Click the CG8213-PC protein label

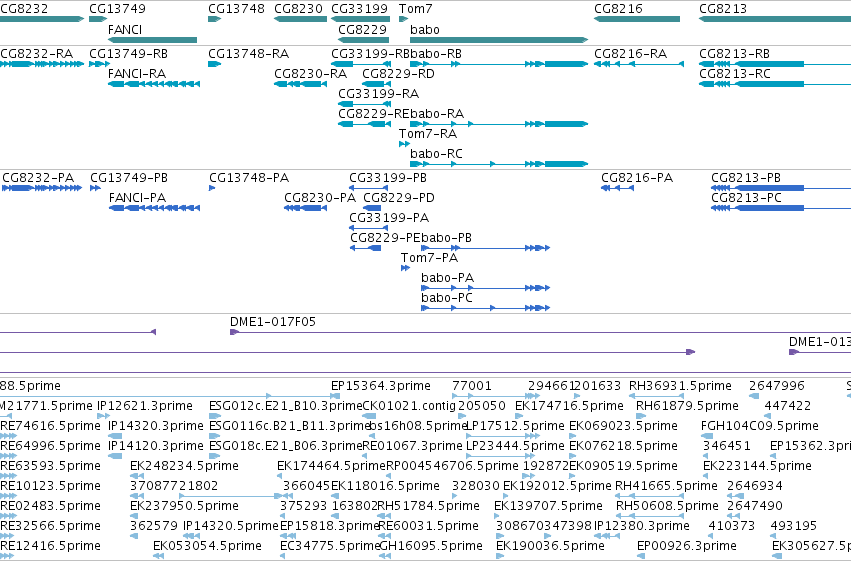point(746,198)
